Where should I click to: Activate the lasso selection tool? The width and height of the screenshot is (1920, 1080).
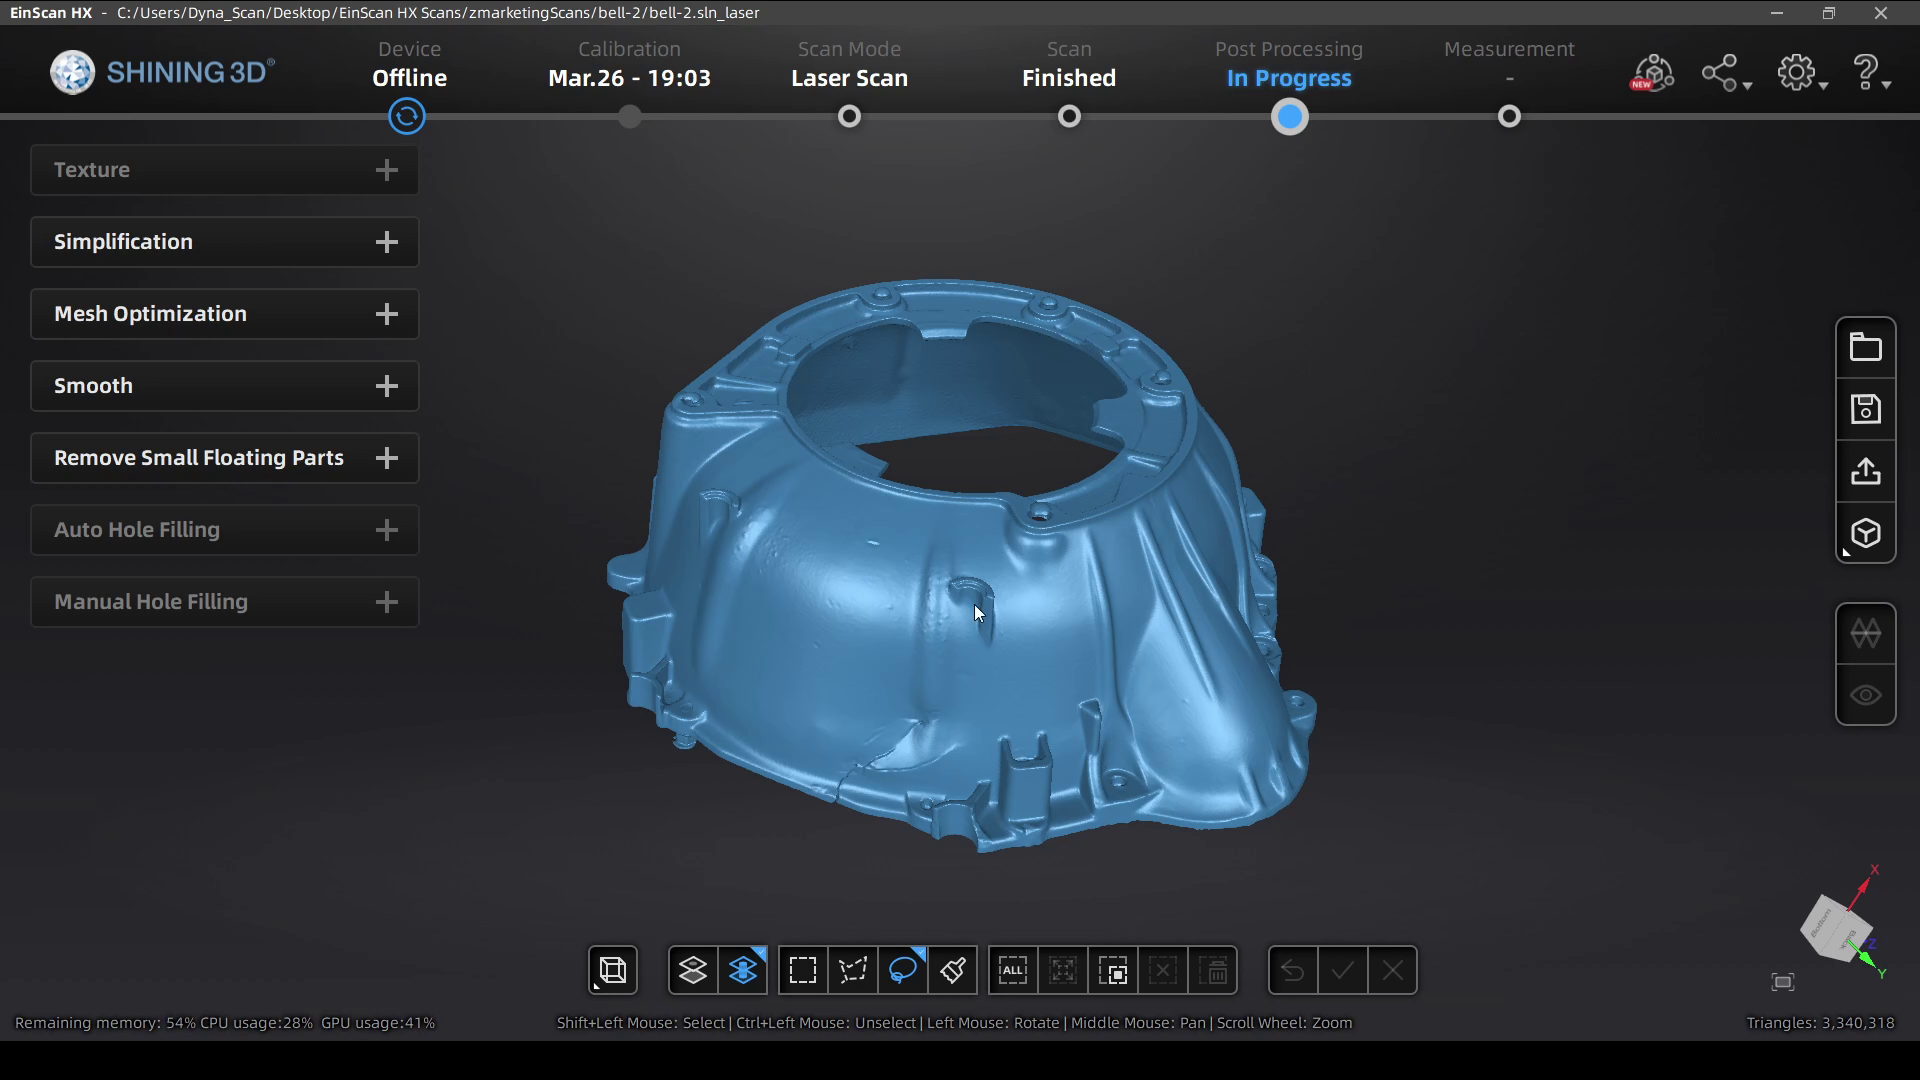pos(903,970)
